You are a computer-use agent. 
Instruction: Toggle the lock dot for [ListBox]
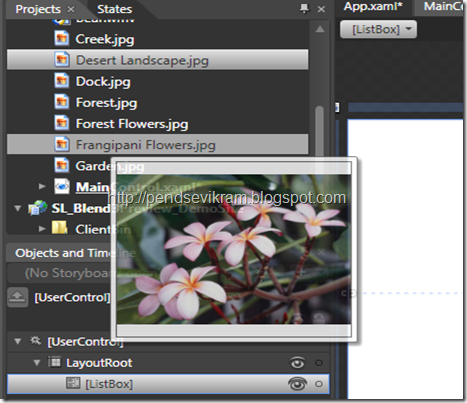[x=319, y=384]
